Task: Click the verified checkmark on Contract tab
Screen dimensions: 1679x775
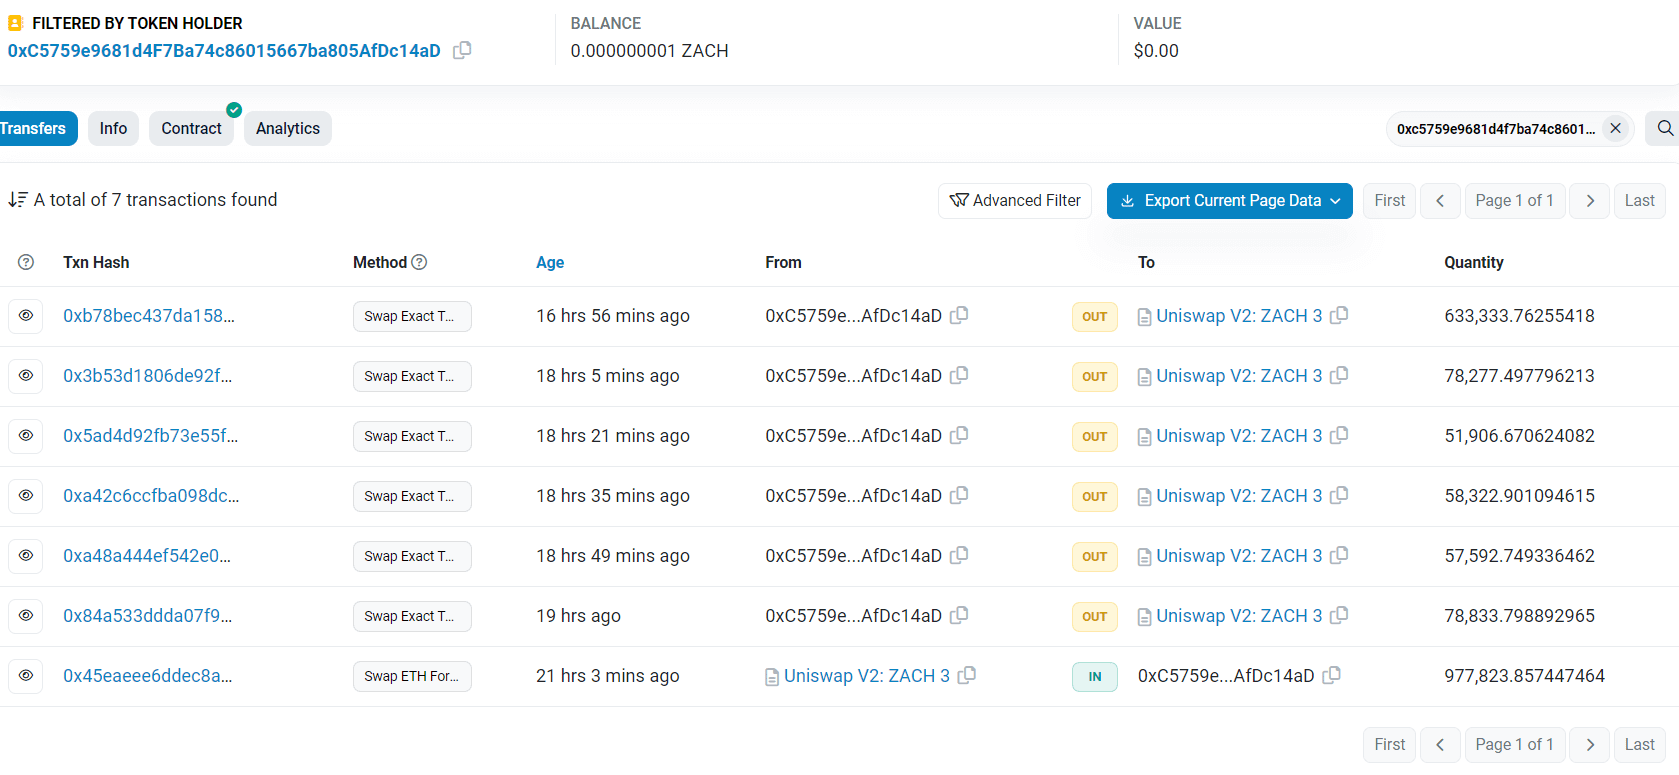Action: coord(234,110)
